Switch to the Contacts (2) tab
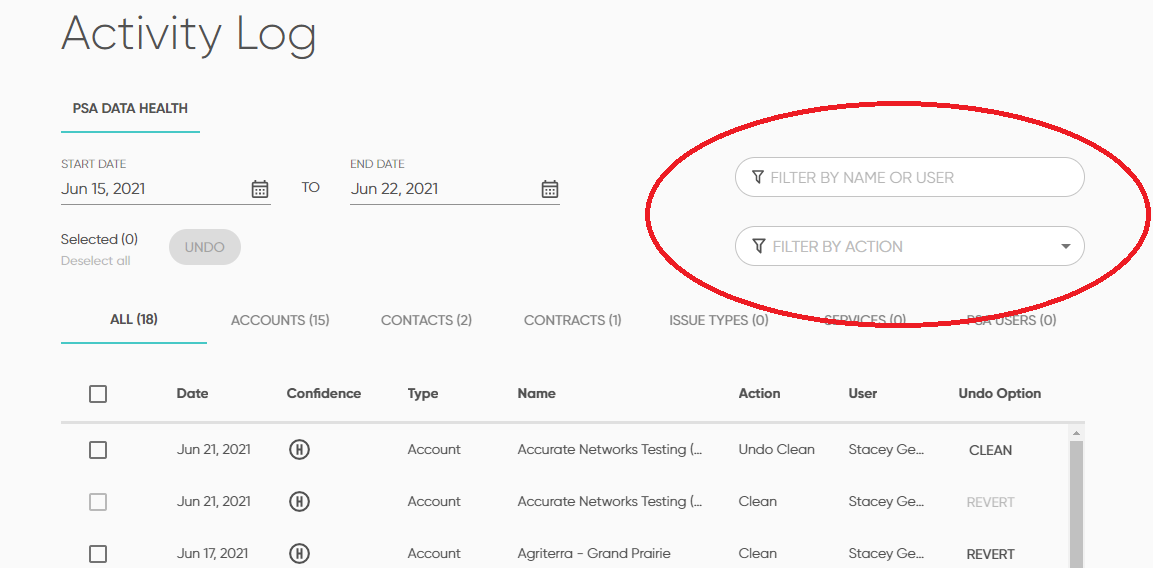Image resolution: width=1153 pixels, height=568 pixels. (x=426, y=320)
